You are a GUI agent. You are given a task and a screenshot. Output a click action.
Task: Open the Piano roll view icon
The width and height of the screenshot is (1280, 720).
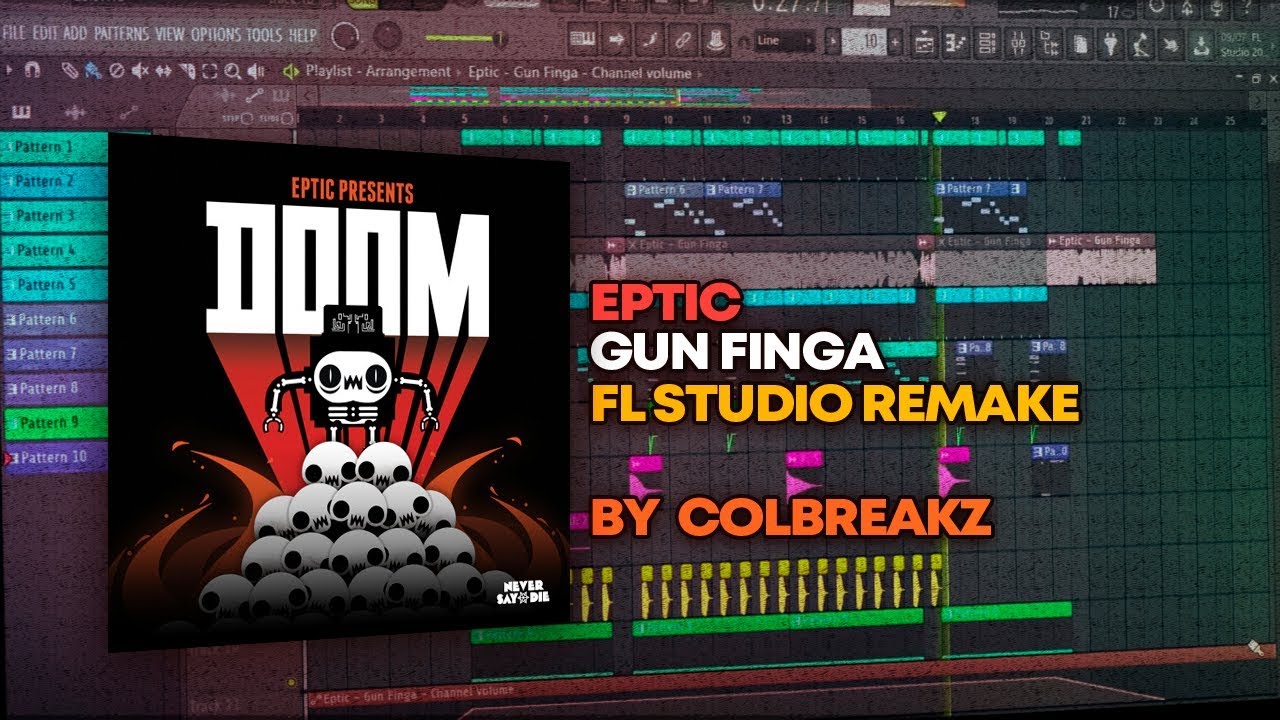pyautogui.click(x=955, y=42)
